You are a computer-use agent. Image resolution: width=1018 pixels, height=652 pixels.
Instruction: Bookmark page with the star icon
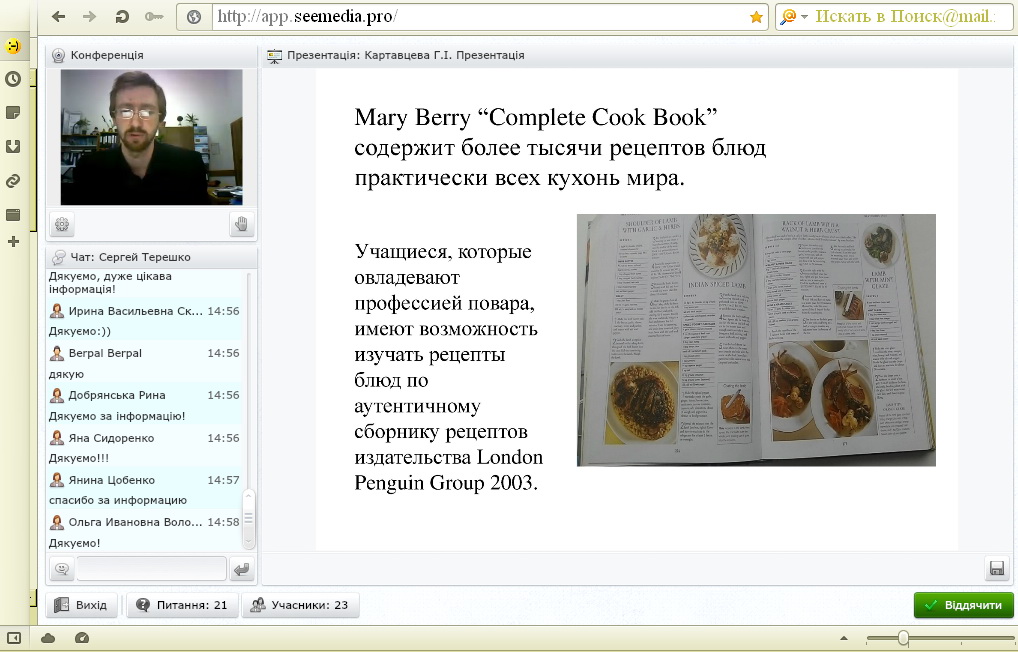point(756,17)
